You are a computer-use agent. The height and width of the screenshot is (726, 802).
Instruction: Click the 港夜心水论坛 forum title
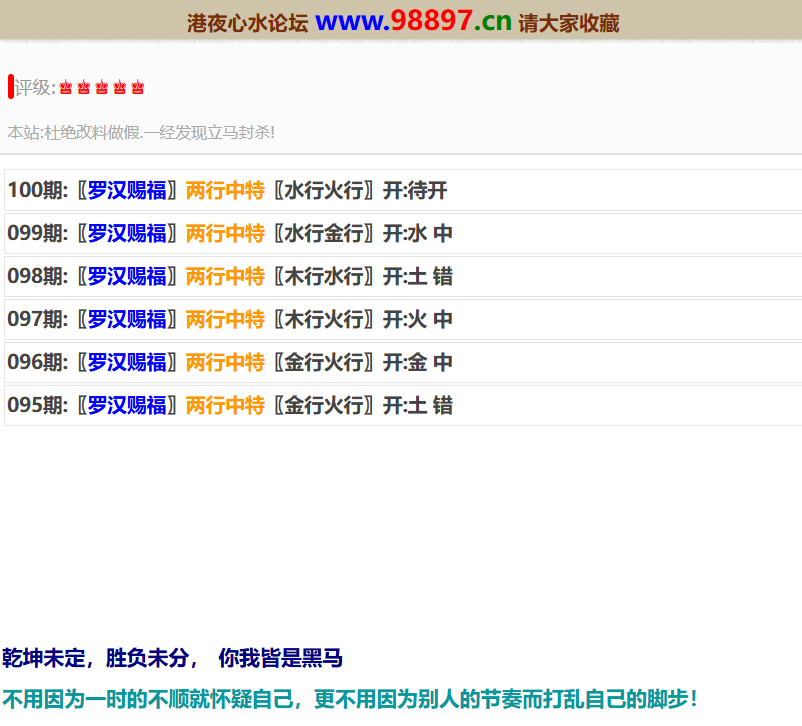pyautogui.click(x=247, y=23)
